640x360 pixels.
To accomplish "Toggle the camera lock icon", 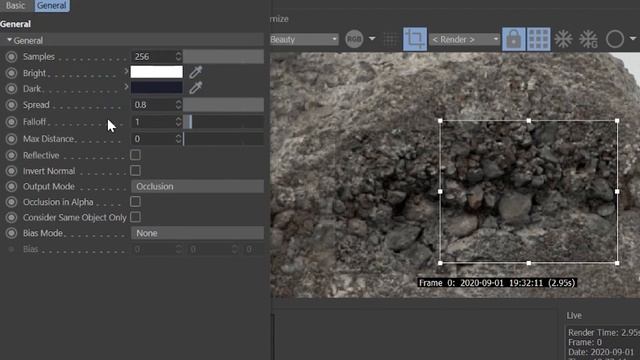I will click(x=513, y=39).
